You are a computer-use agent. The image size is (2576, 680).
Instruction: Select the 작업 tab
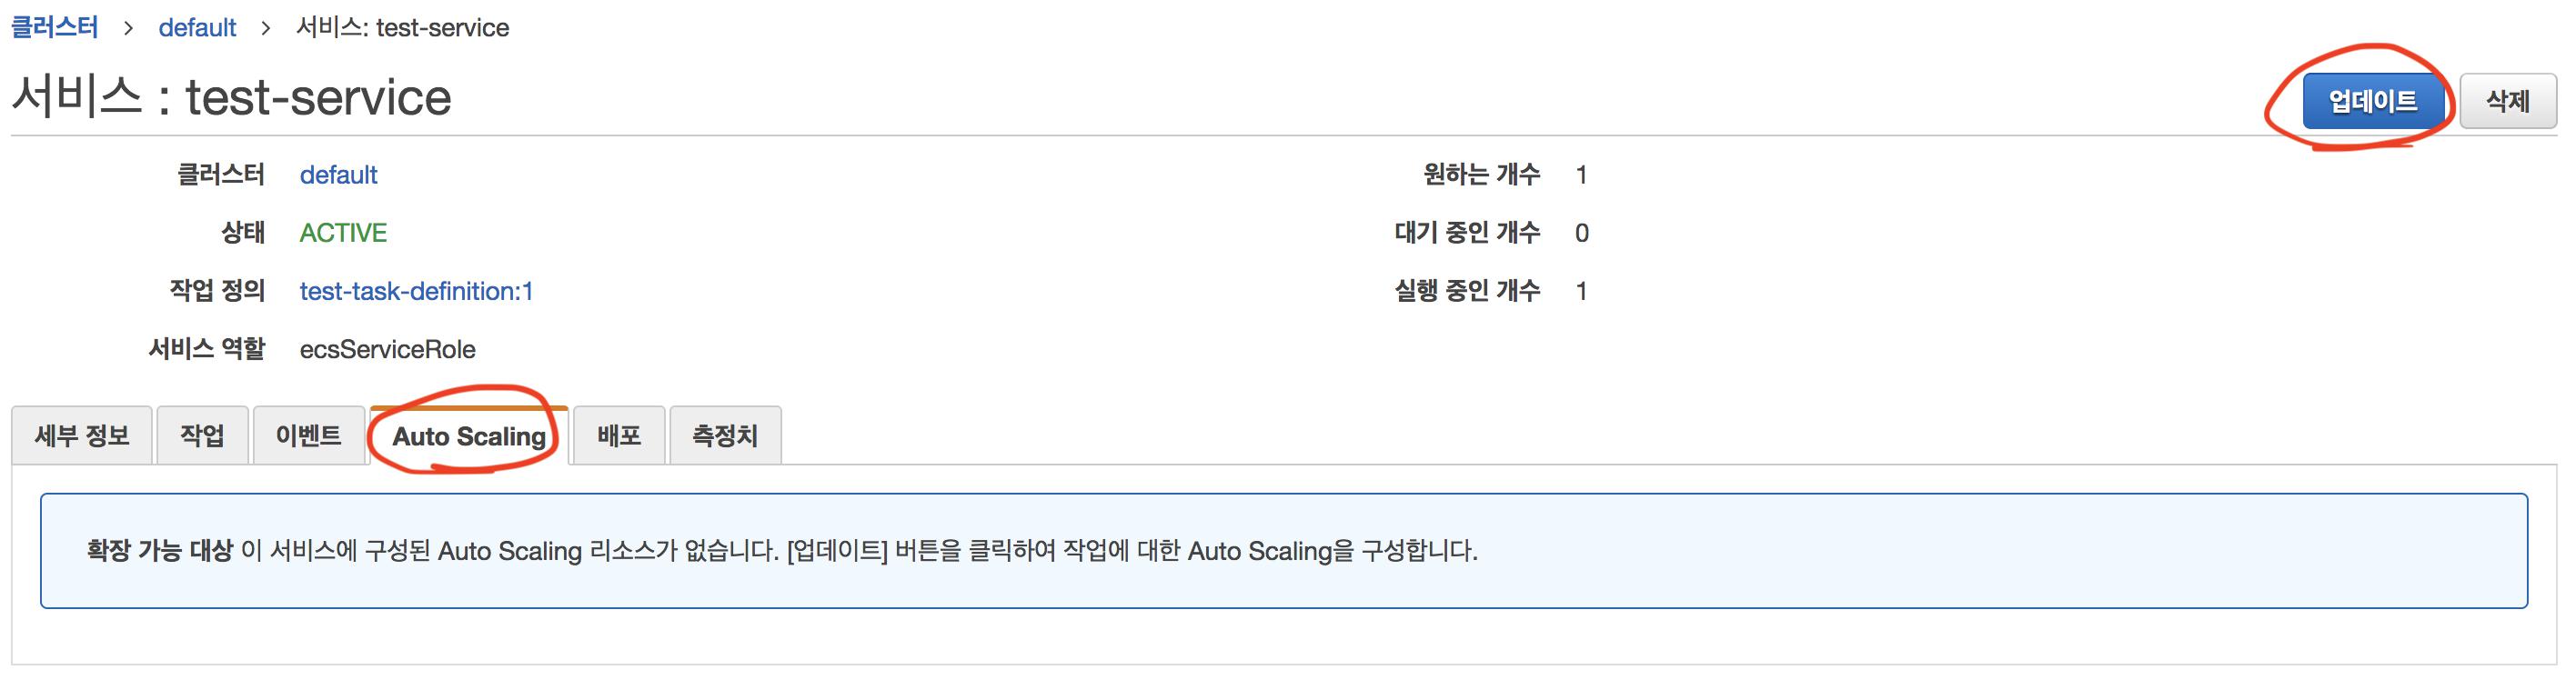[x=202, y=436]
